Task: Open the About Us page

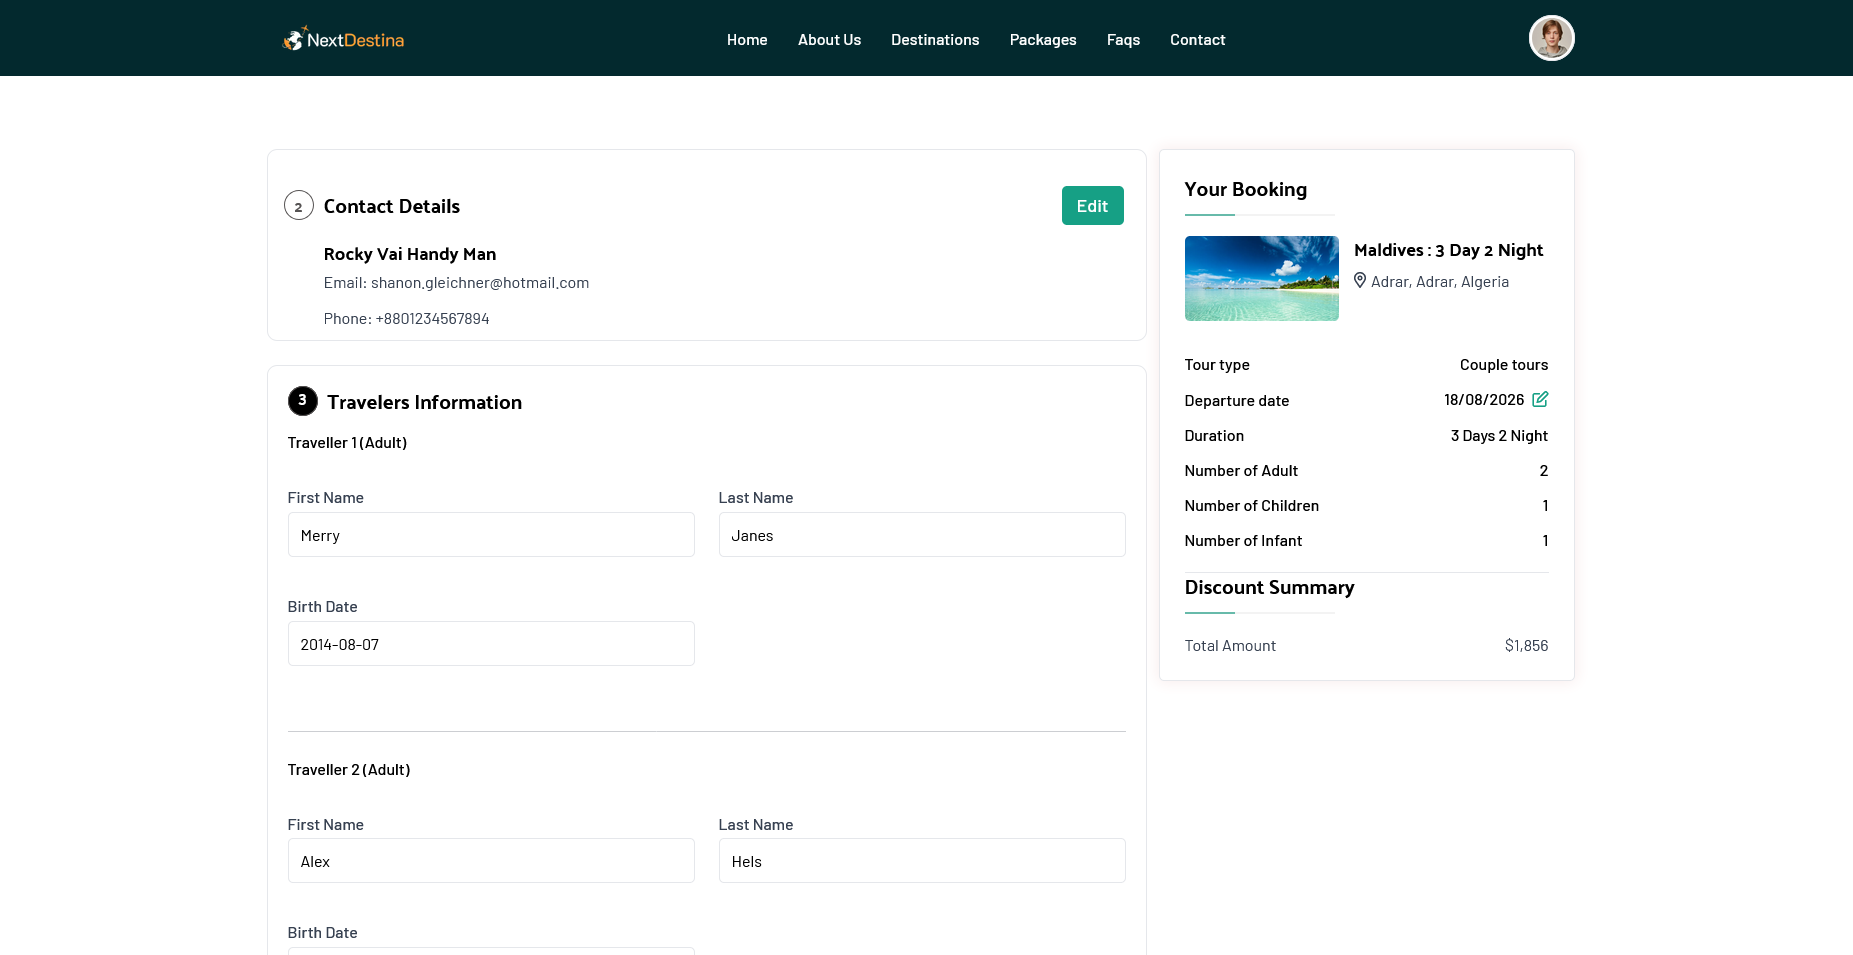Action: [x=829, y=40]
